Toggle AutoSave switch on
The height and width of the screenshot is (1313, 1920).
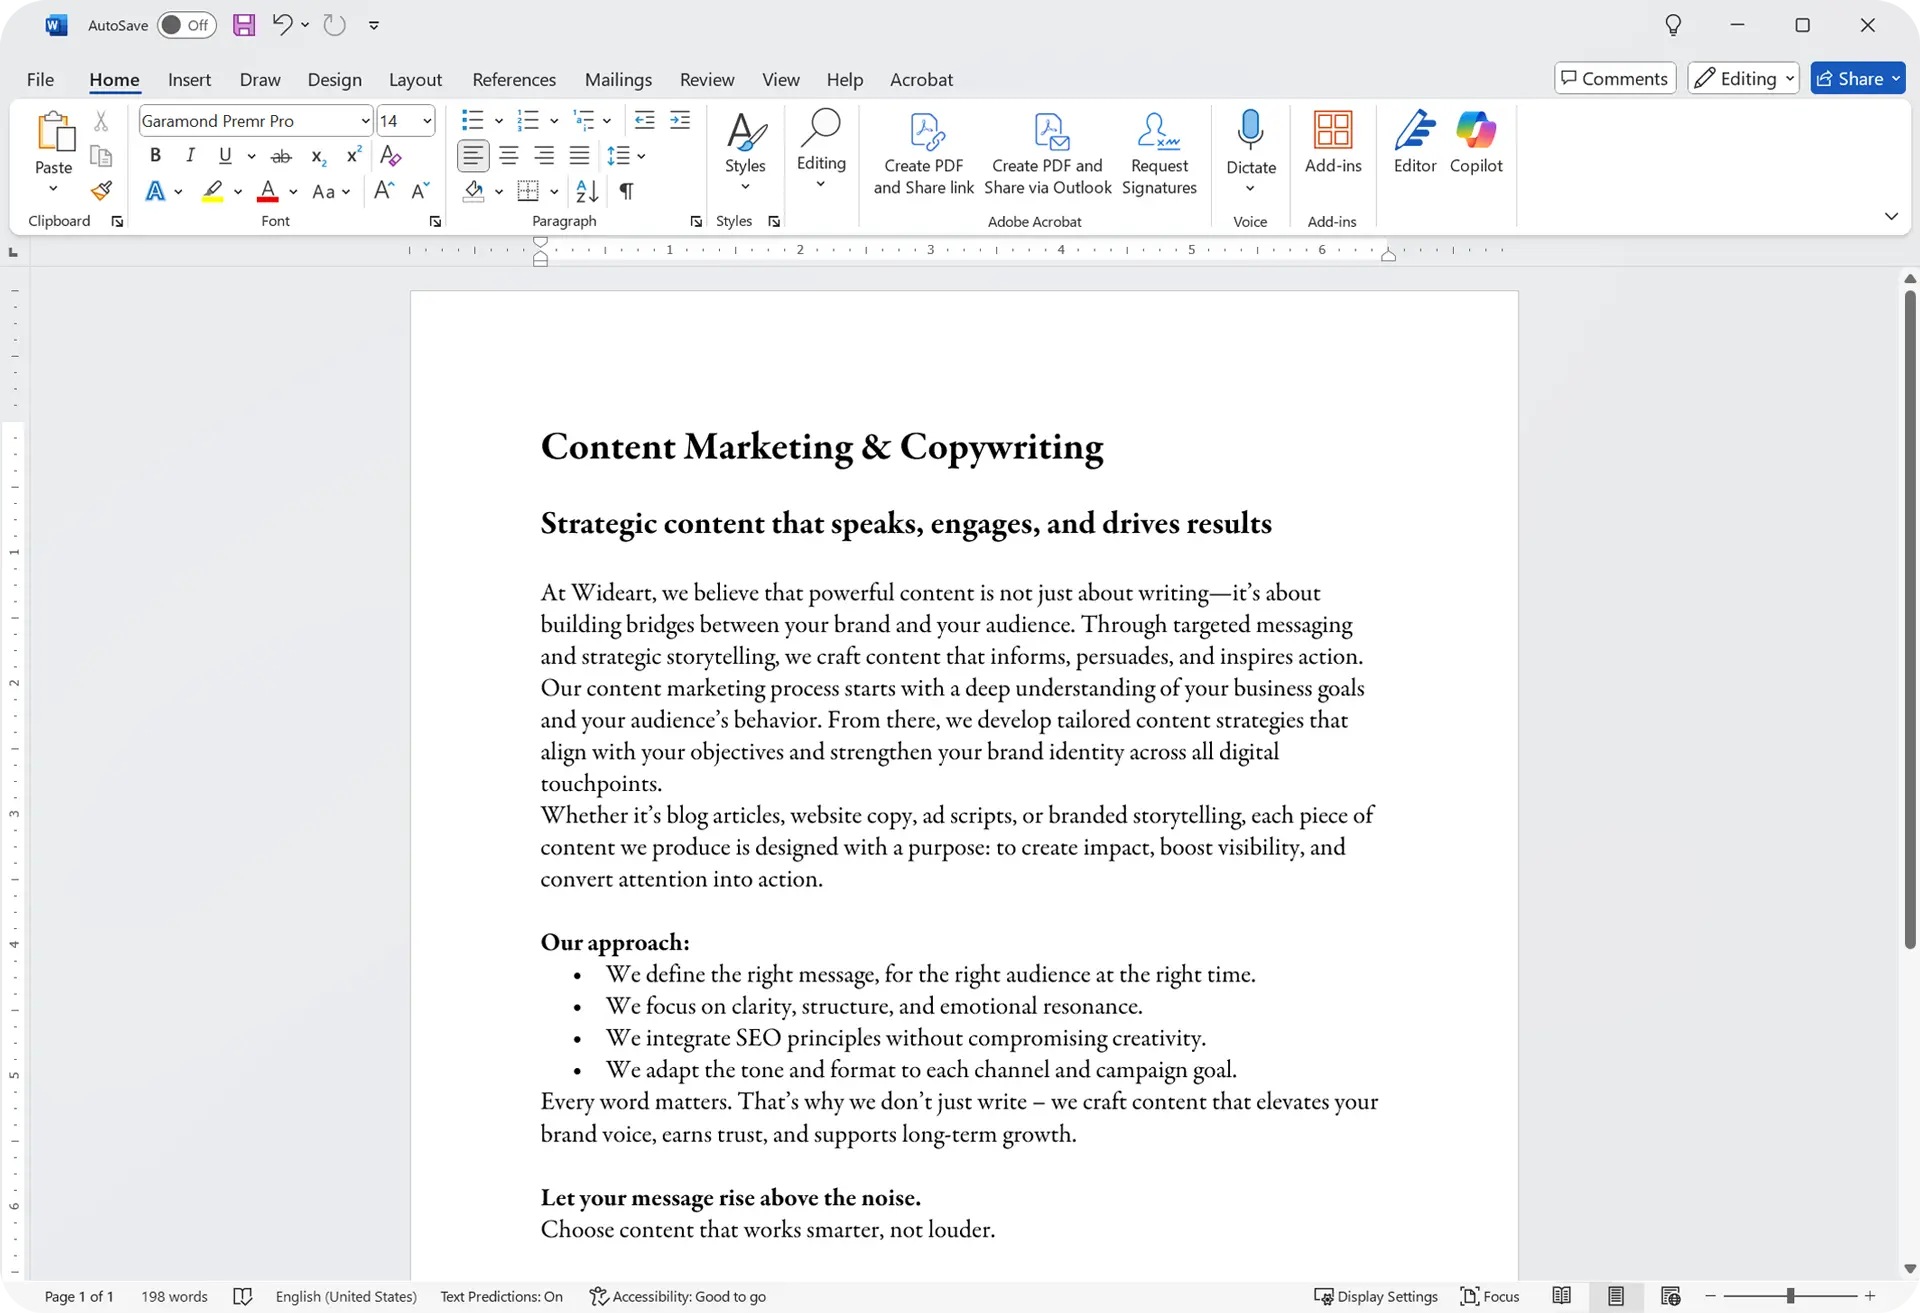click(187, 25)
